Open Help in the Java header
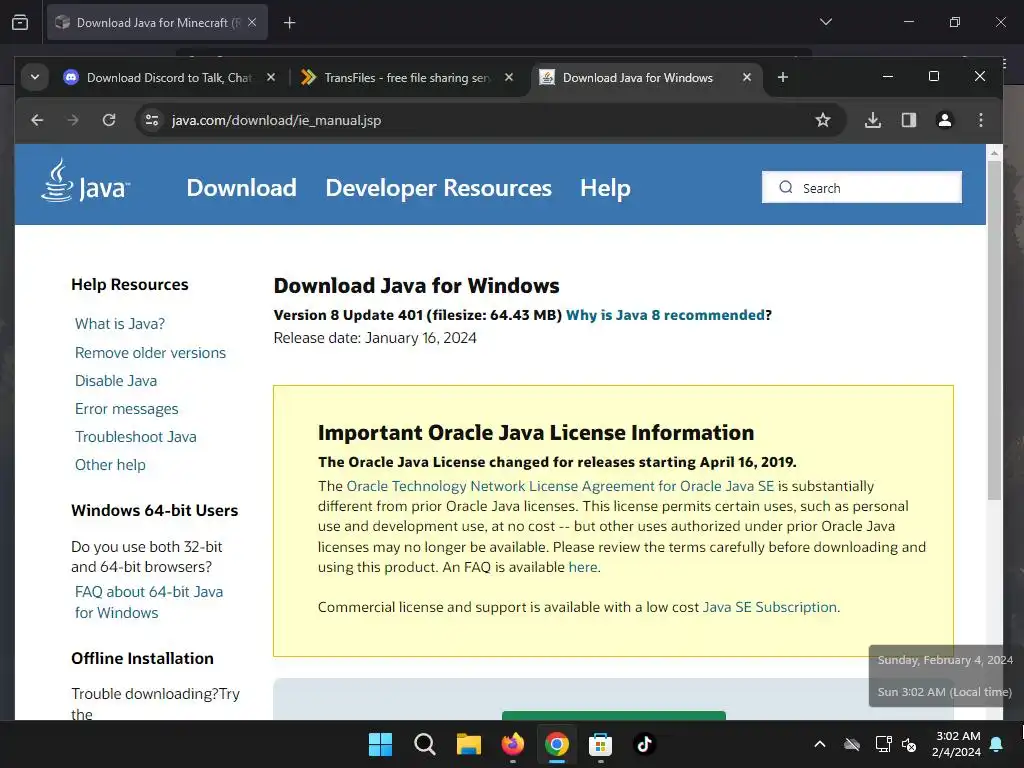This screenshot has width=1024, height=768. [x=605, y=188]
